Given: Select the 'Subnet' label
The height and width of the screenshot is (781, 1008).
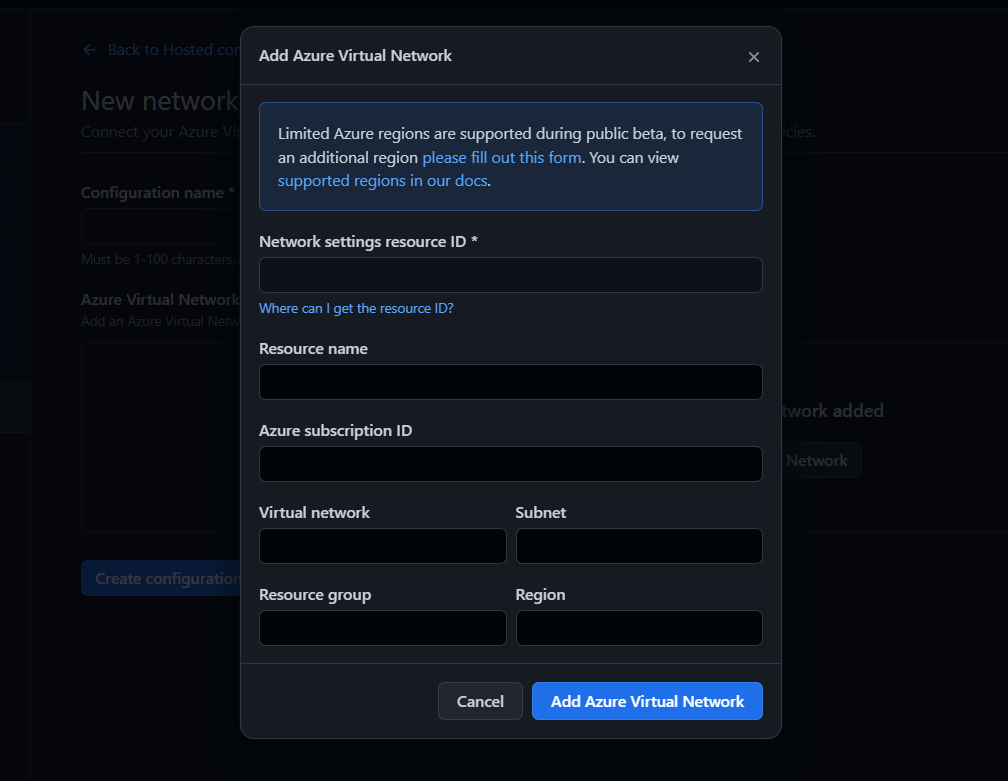Looking at the screenshot, I should (541, 513).
